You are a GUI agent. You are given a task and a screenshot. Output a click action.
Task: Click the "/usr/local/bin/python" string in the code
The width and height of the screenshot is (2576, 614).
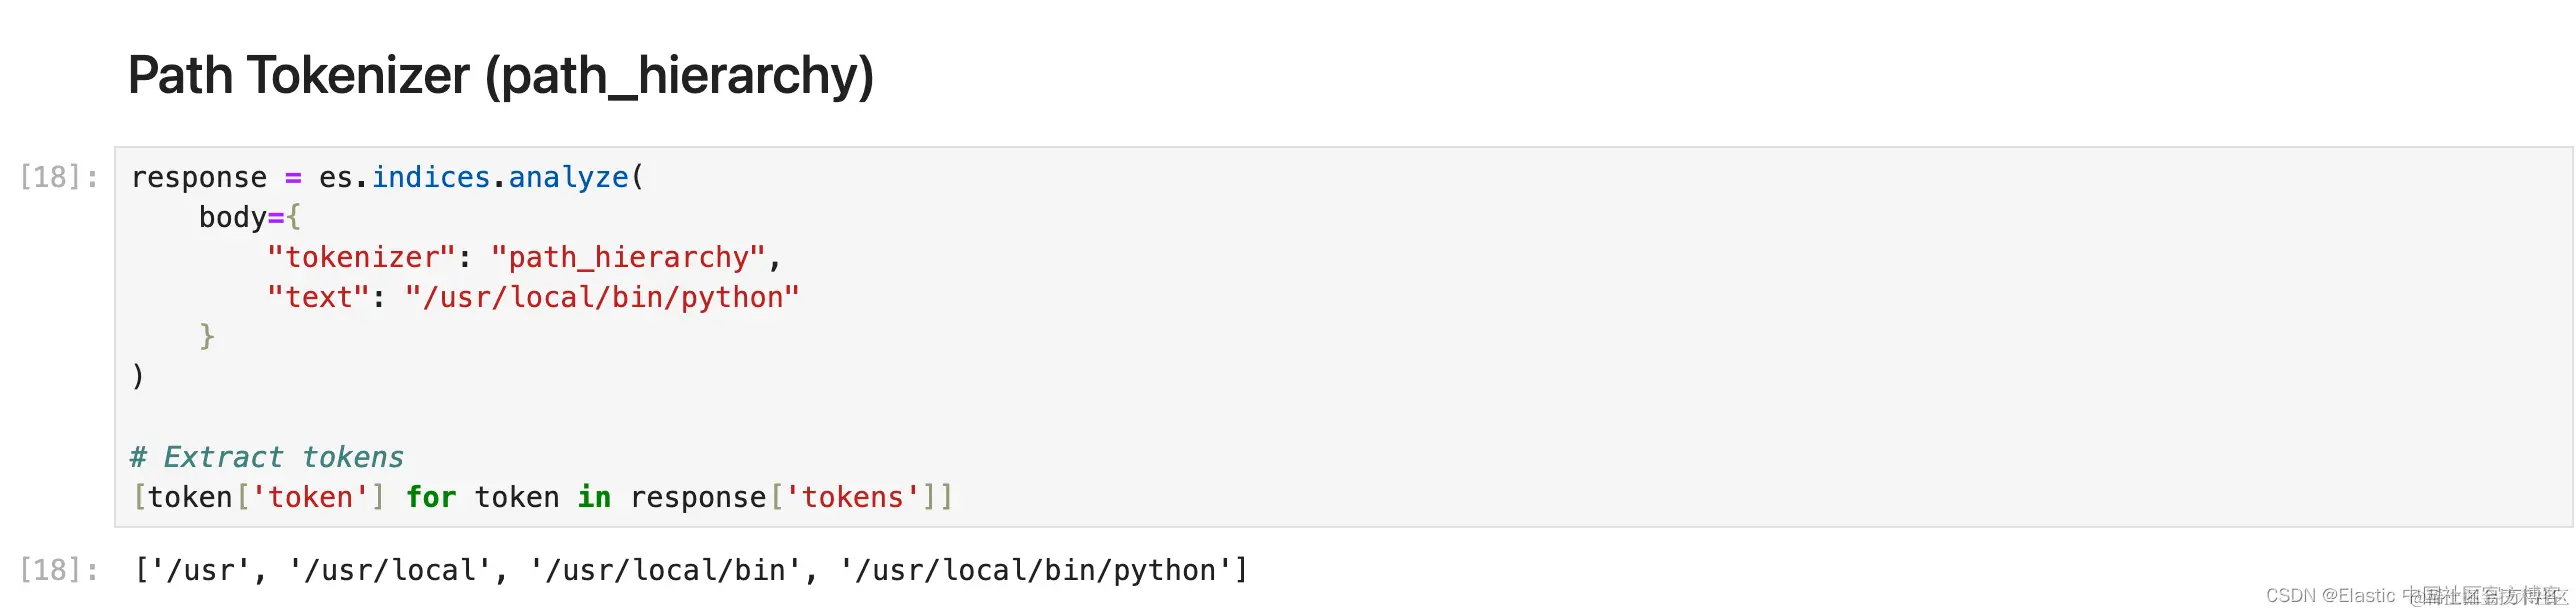coord(602,297)
